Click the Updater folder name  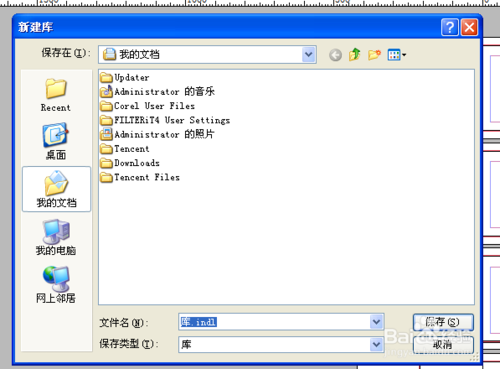click(132, 78)
